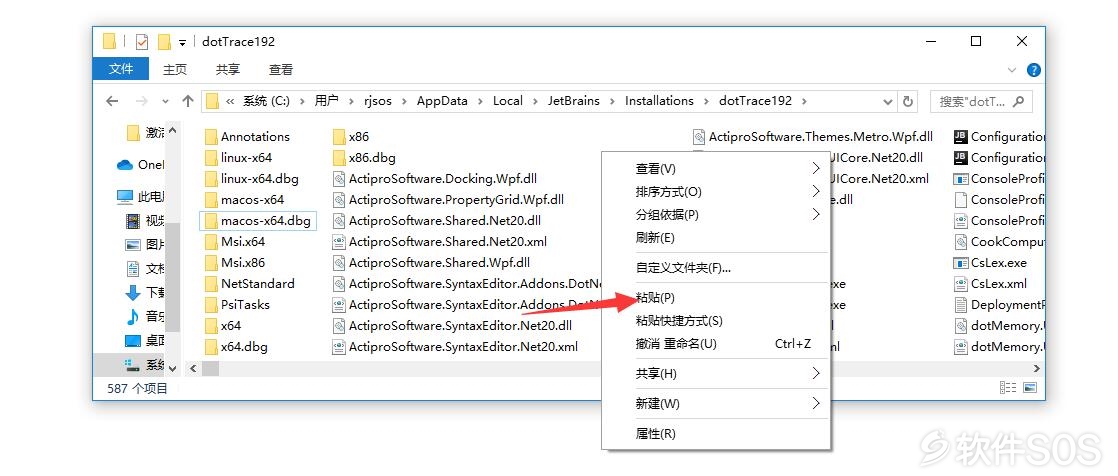Expand the ribbon chevron
This screenshot has width=1118, height=476.
(1012, 70)
